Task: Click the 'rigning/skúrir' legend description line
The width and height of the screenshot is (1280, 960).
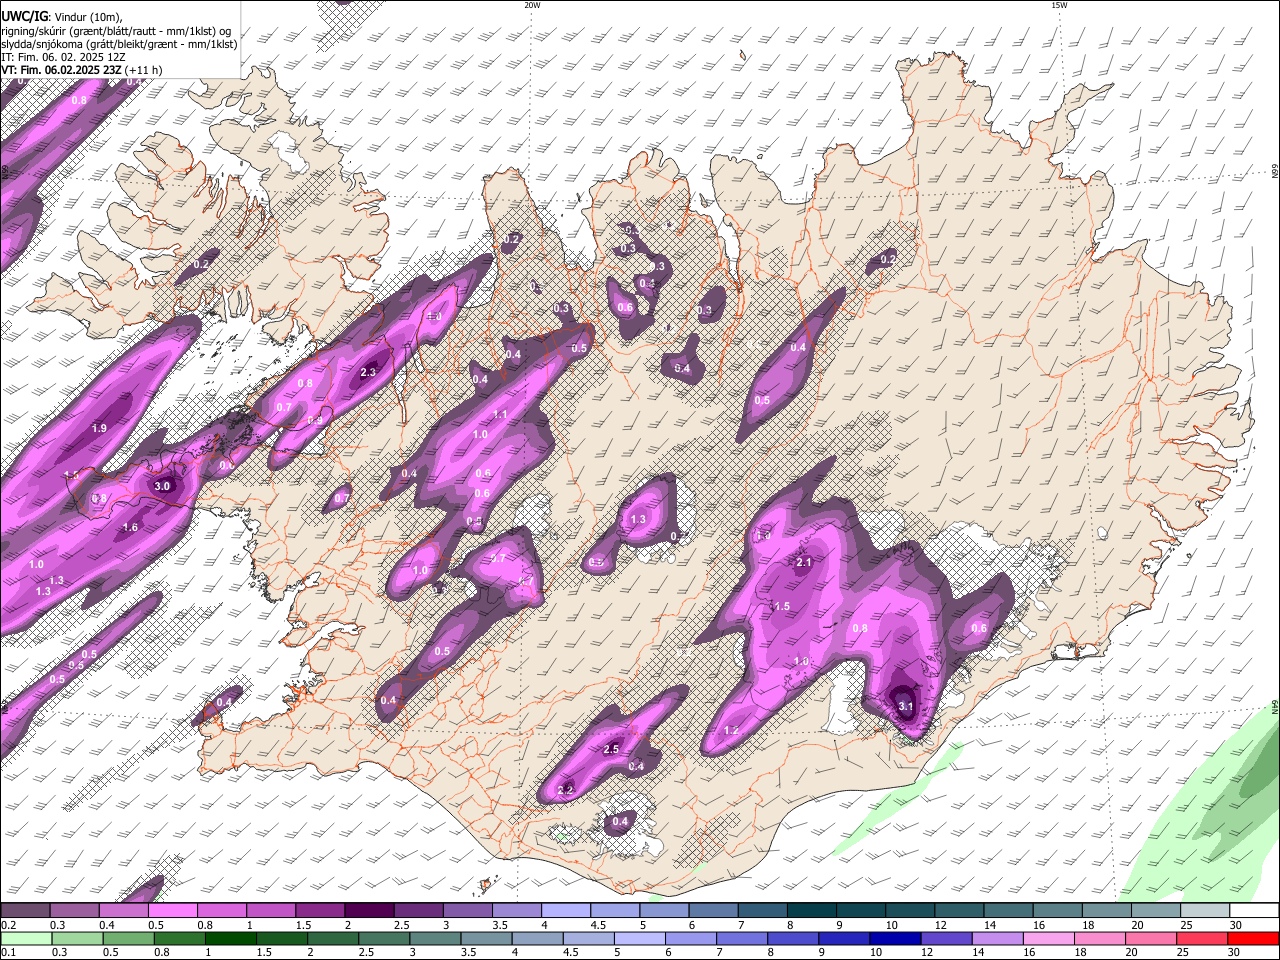Action: click(x=115, y=30)
